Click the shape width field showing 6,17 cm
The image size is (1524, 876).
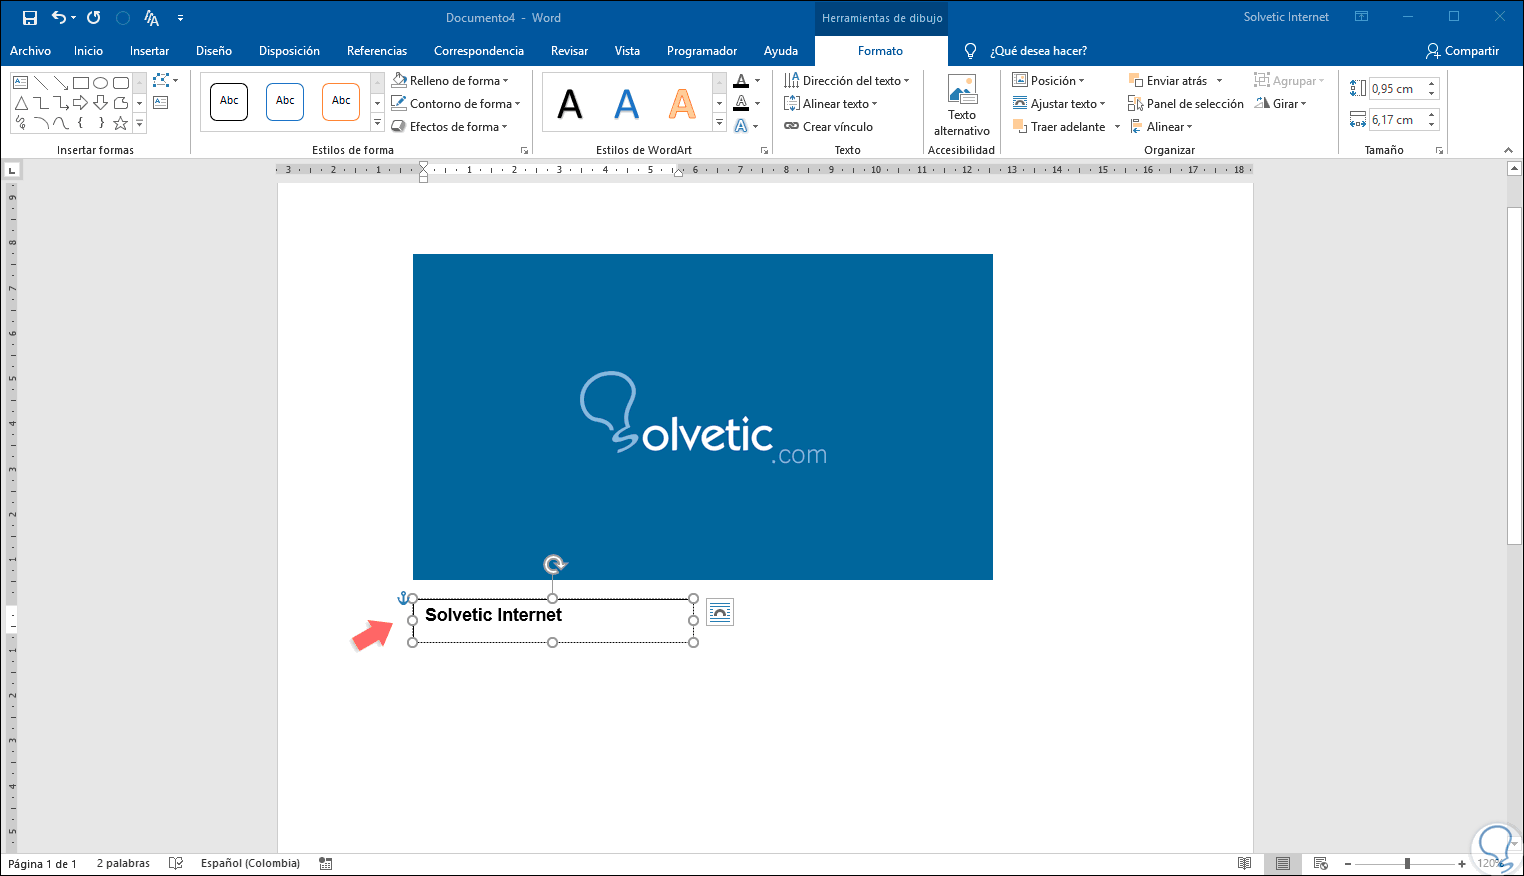coord(1397,120)
